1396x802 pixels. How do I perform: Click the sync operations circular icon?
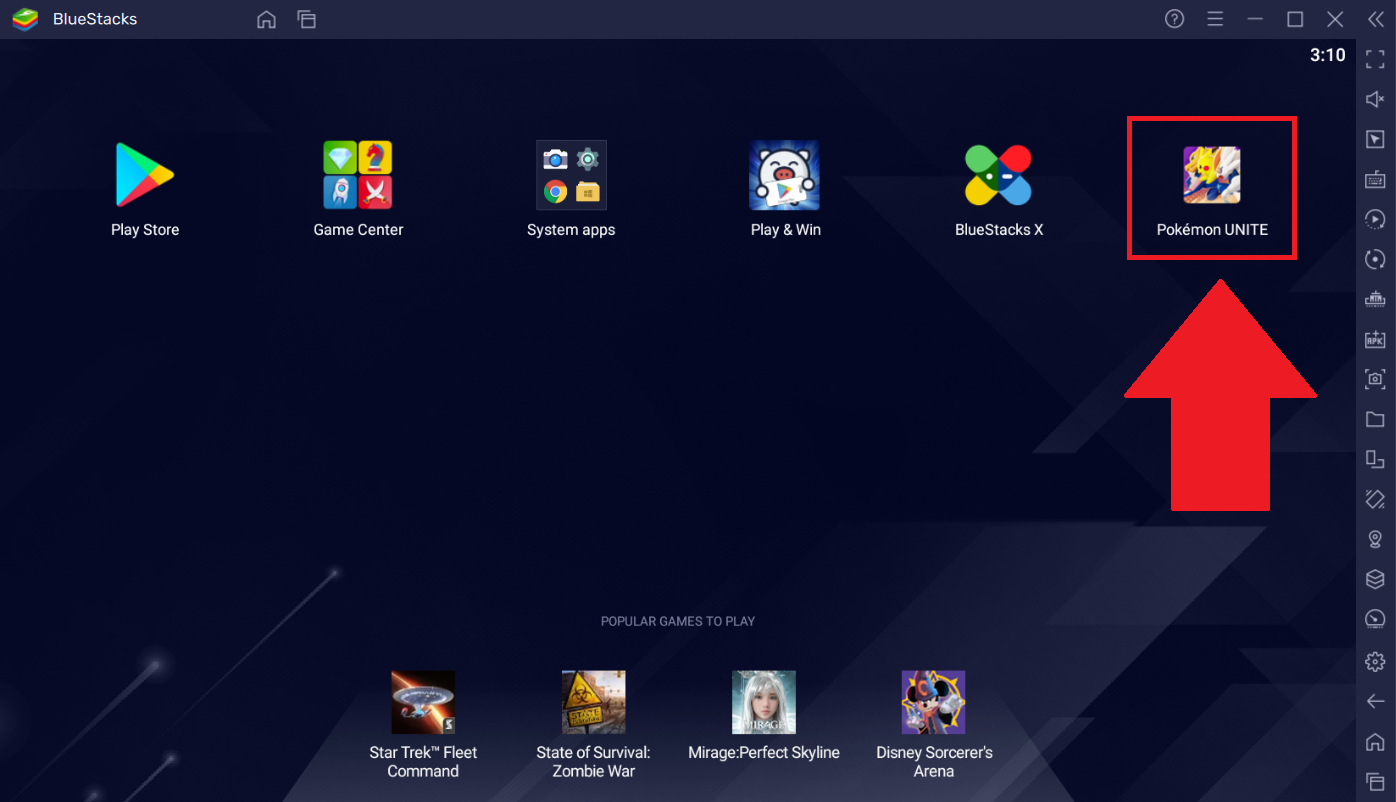coord(1375,260)
